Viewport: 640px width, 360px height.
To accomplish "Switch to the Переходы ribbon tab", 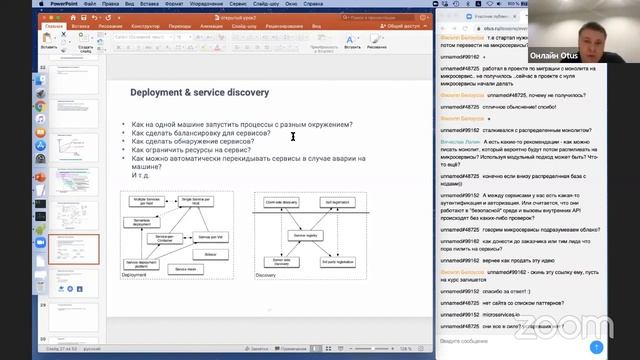I will (180, 26).
